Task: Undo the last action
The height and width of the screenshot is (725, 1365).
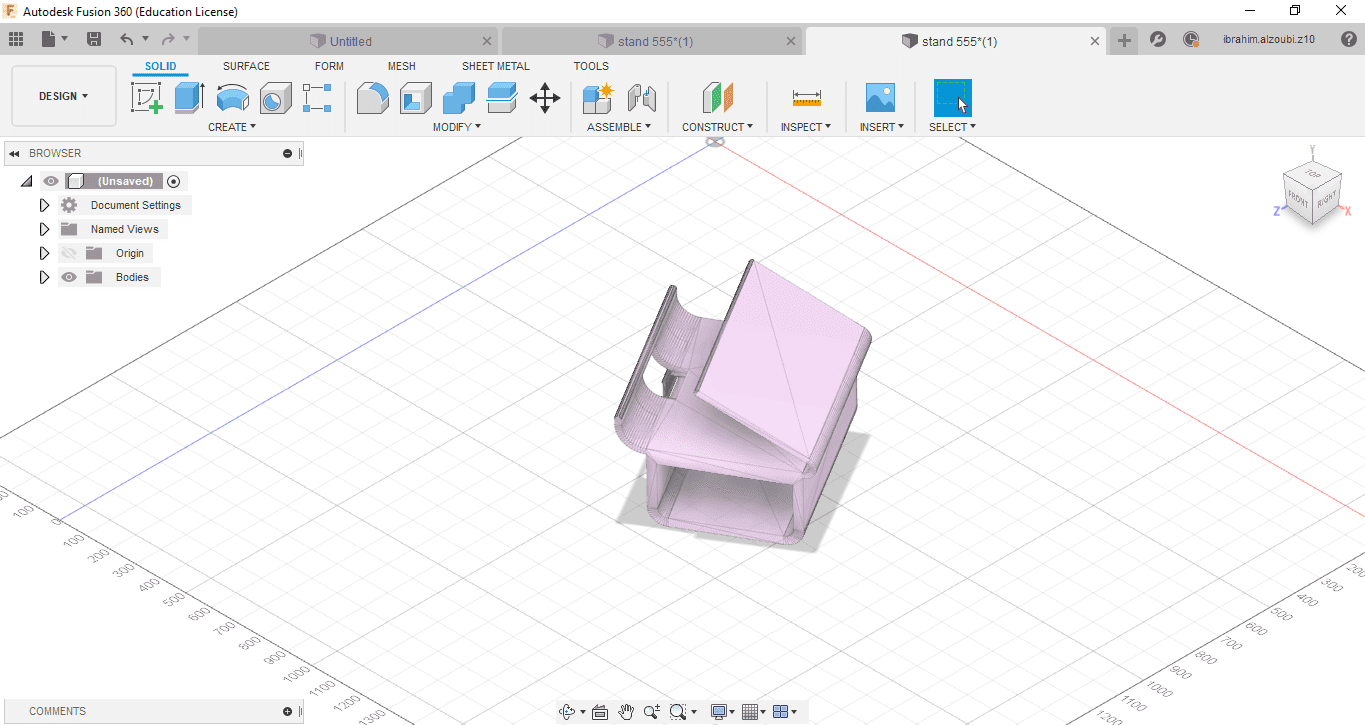Action: (x=126, y=40)
